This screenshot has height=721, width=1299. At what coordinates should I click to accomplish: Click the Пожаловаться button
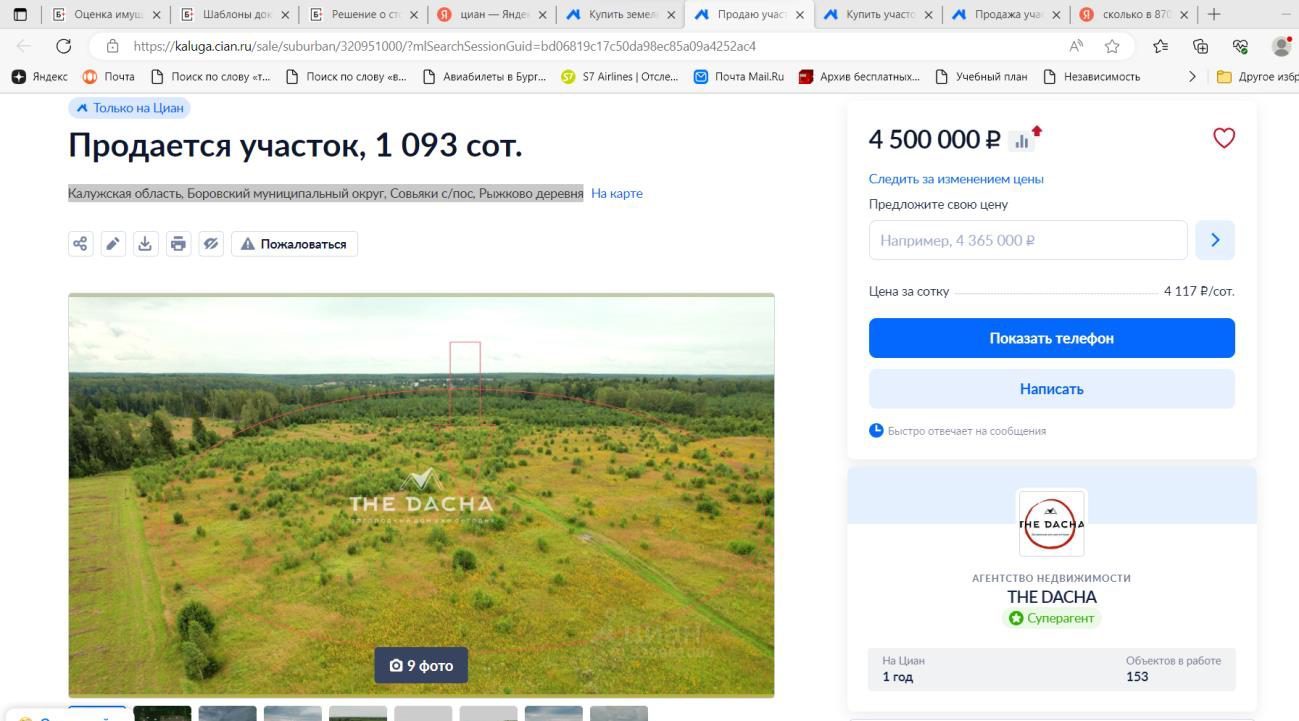coord(294,244)
